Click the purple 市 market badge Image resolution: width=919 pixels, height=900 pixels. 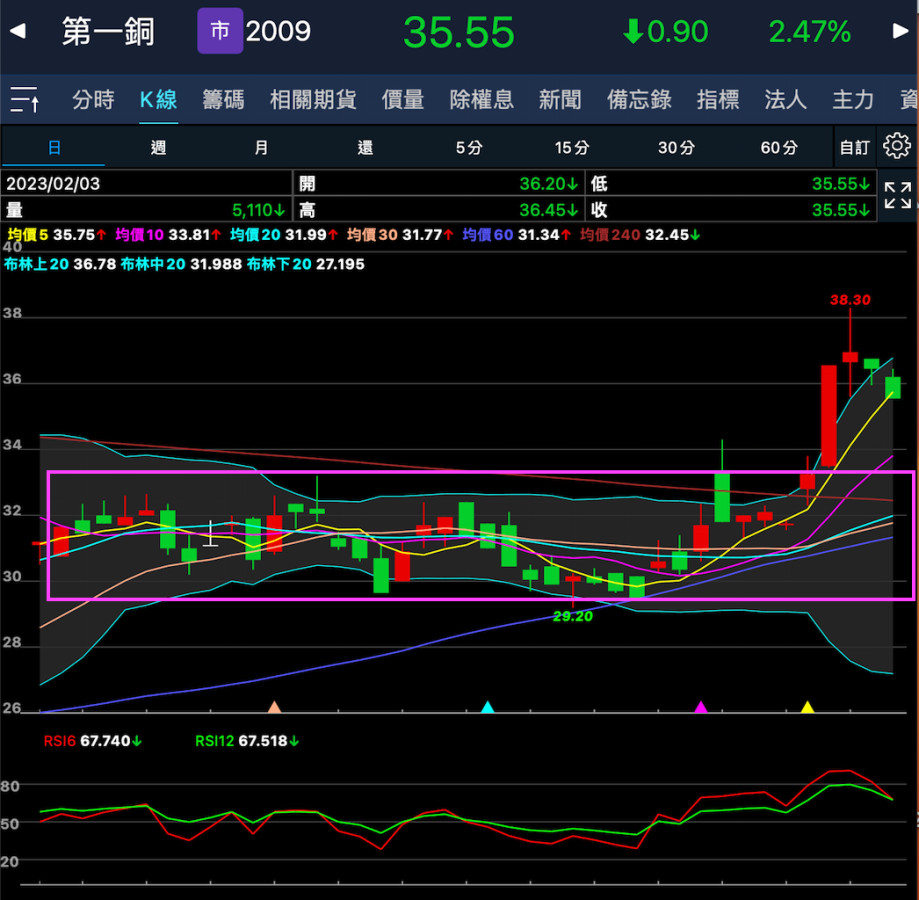tap(220, 32)
